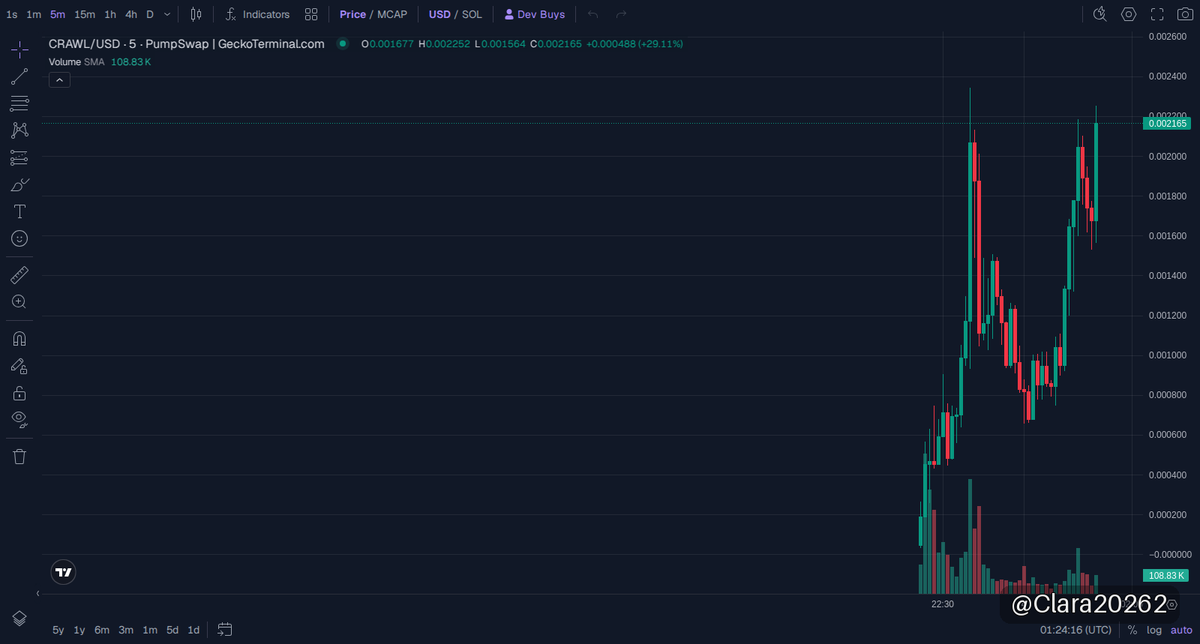This screenshot has width=1200, height=644.
Task: Toggle magnet mode for drawings
Action: (19, 339)
